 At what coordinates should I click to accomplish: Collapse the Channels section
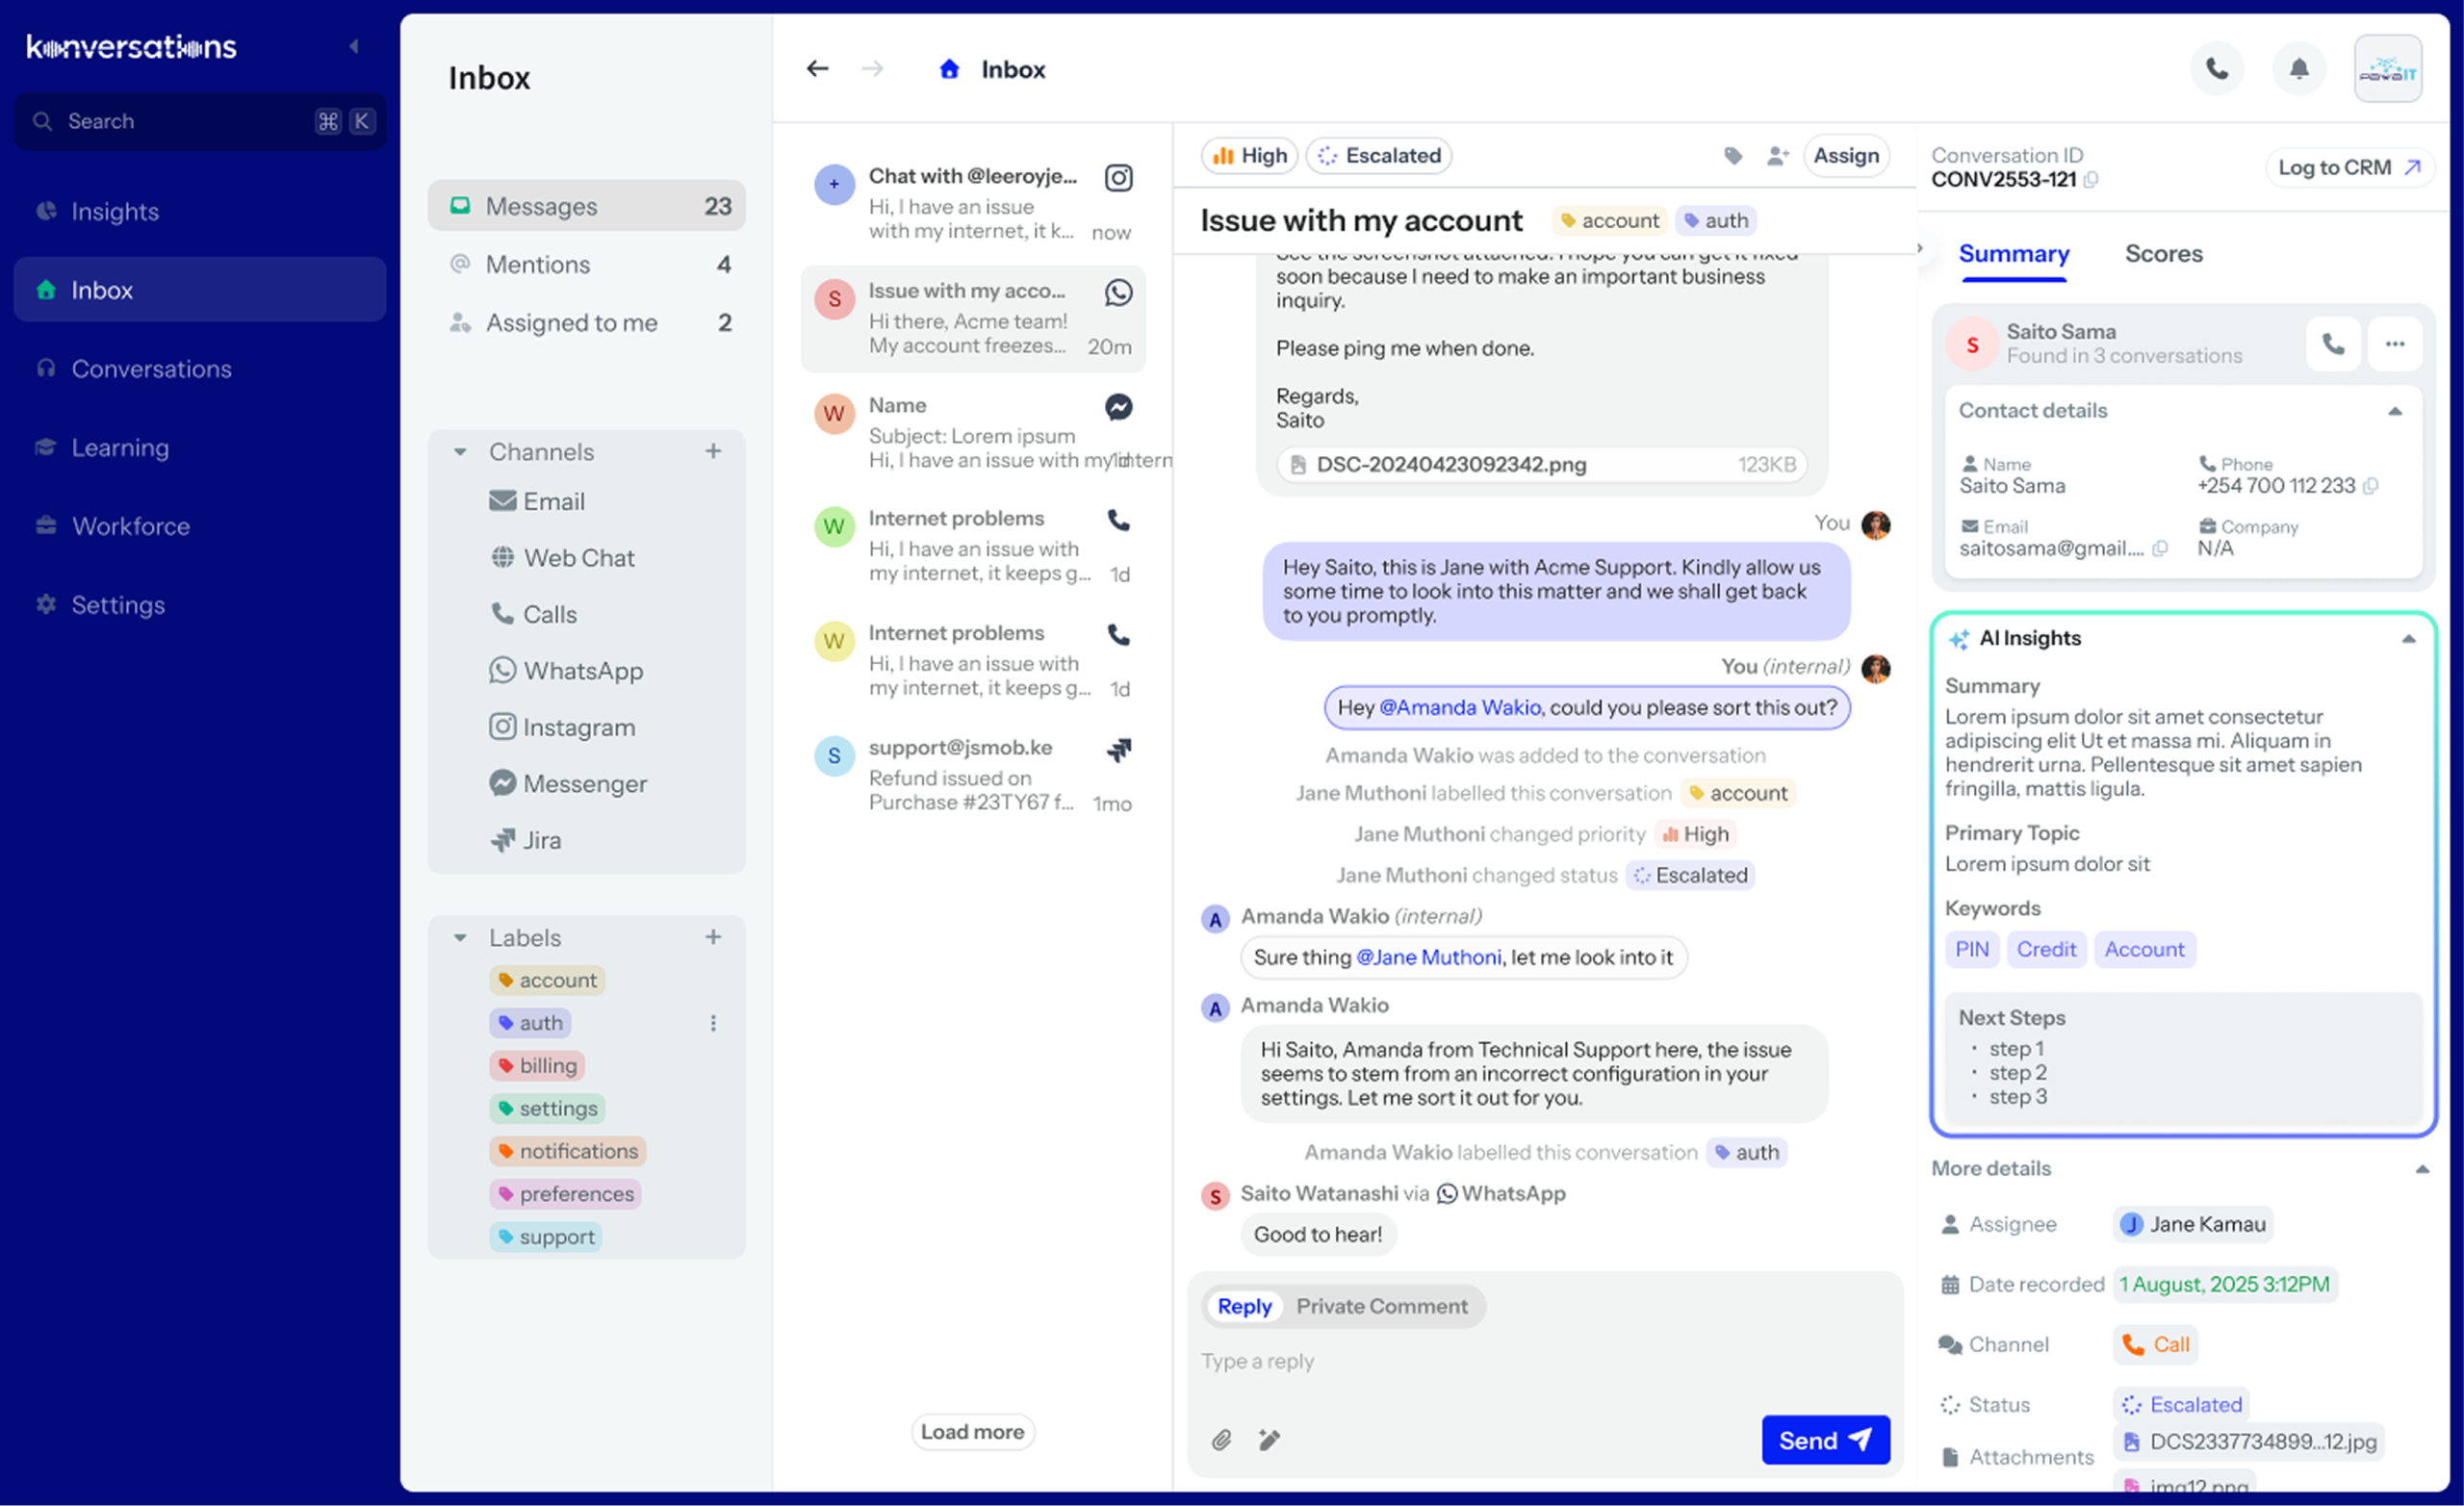tap(460, 452)
